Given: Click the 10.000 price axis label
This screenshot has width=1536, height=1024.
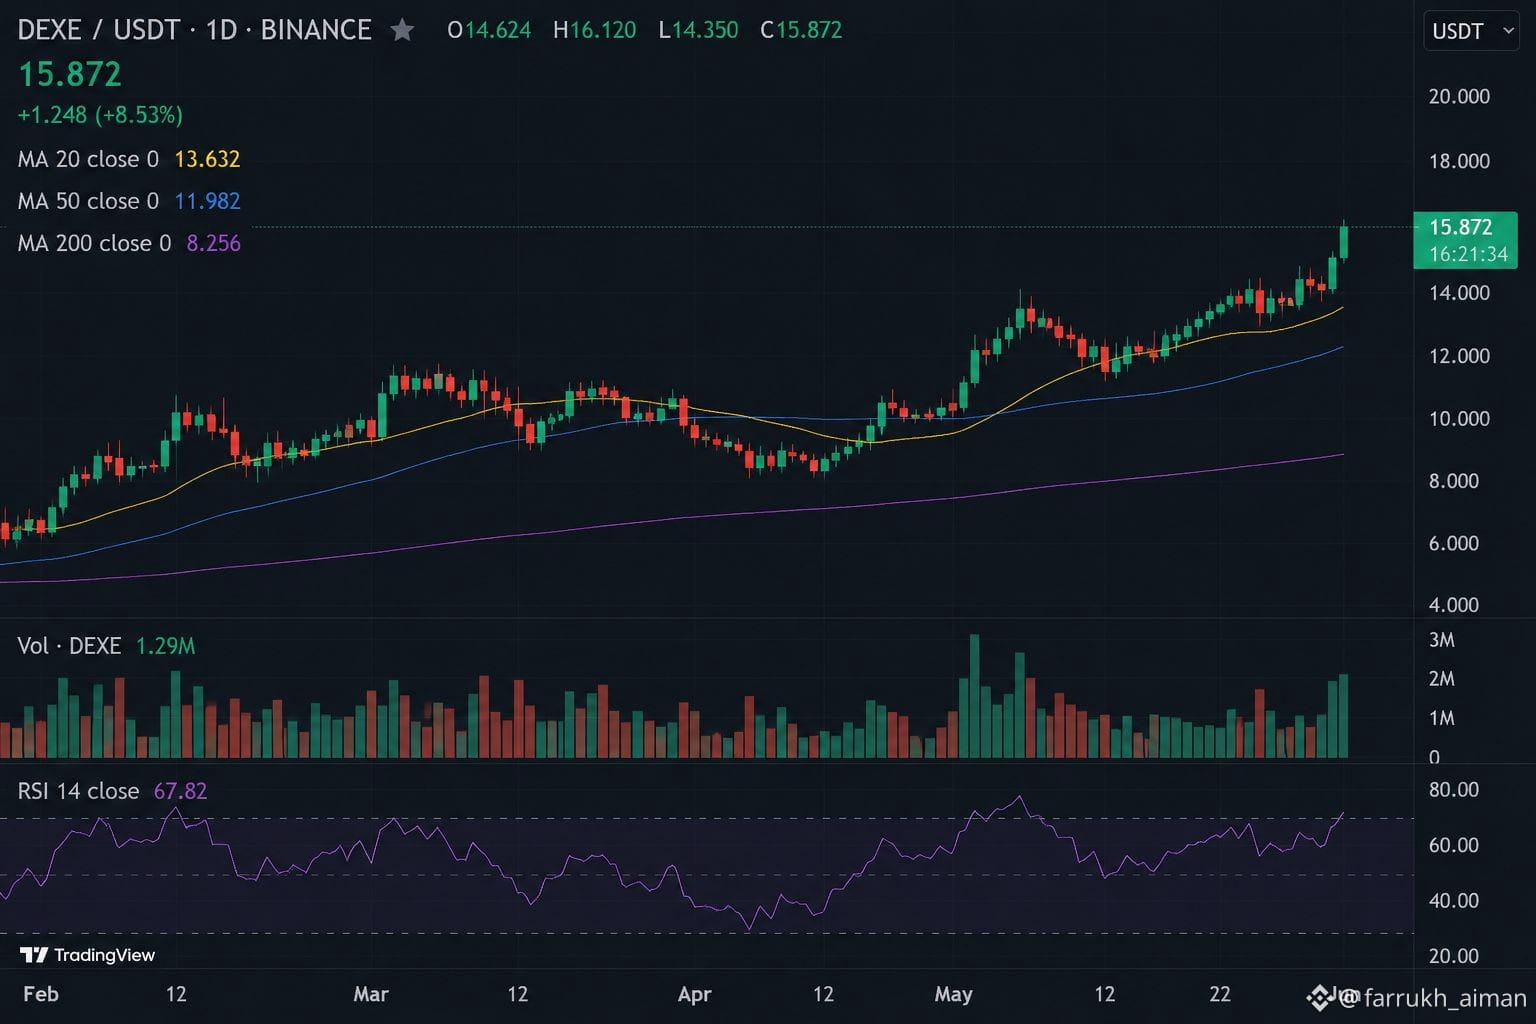Looking at the screenshot, I should [x=1459, y=419].
